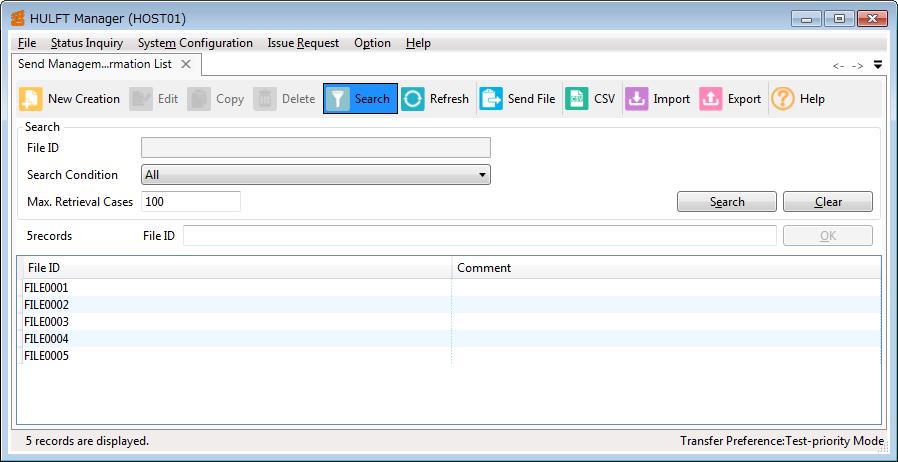This screenshot has height=462, width=898.
Task: Click the Search button in search panel
Action: pos(727,202)
